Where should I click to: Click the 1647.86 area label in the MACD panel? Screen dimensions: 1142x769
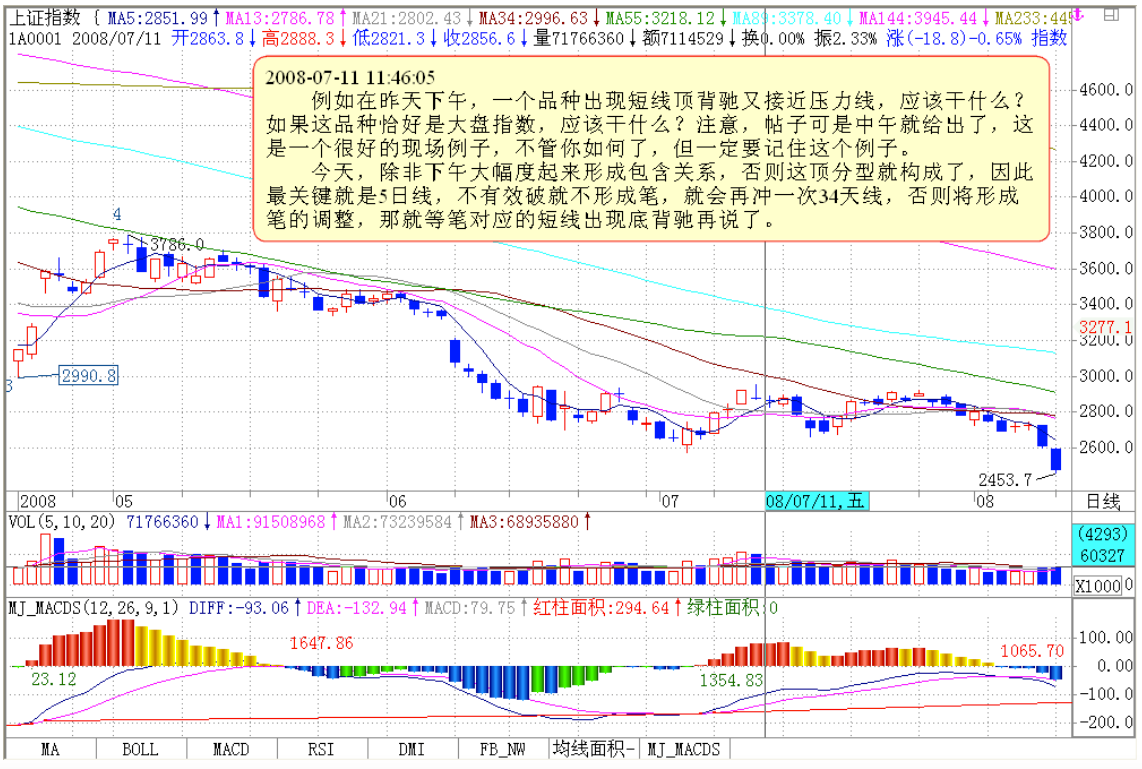click(x=321, y=643)
